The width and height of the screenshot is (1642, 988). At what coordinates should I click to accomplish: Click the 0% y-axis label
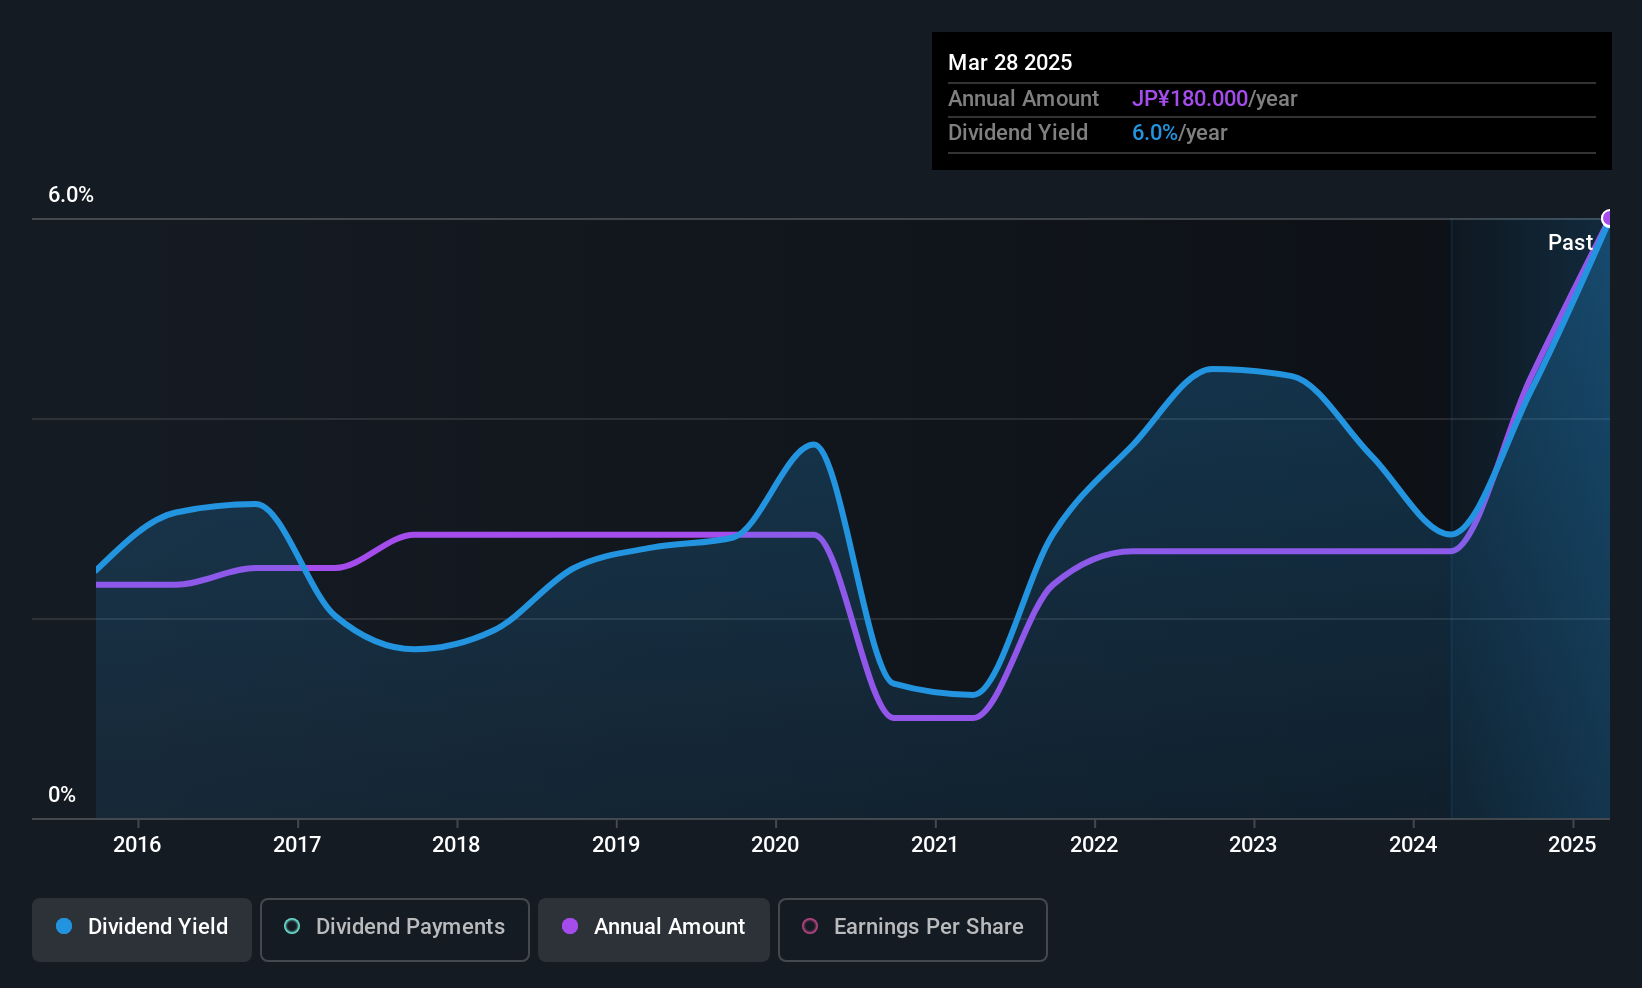coord(62,795)
